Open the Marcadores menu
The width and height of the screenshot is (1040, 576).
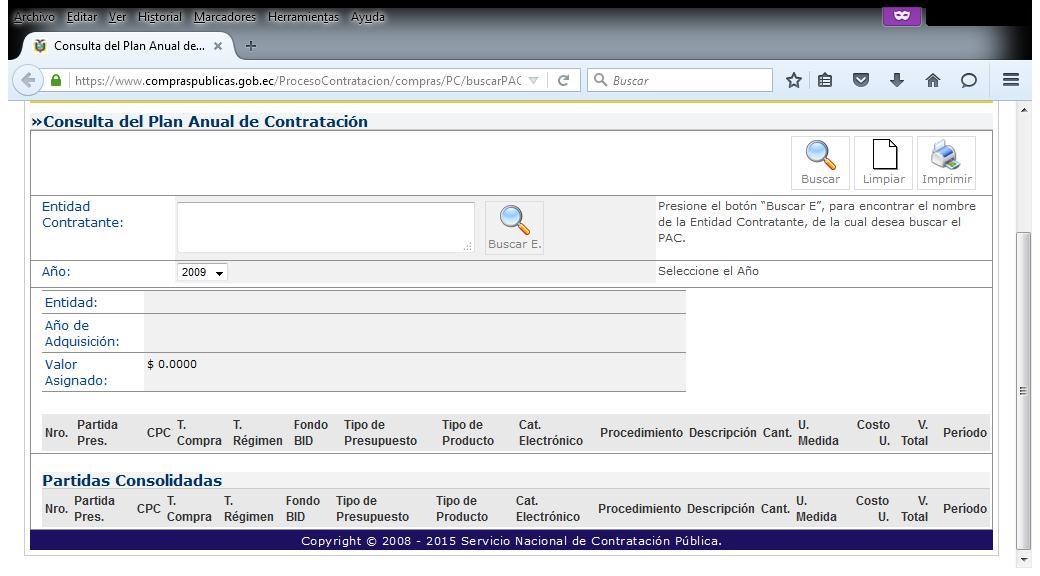coord(225,17)
